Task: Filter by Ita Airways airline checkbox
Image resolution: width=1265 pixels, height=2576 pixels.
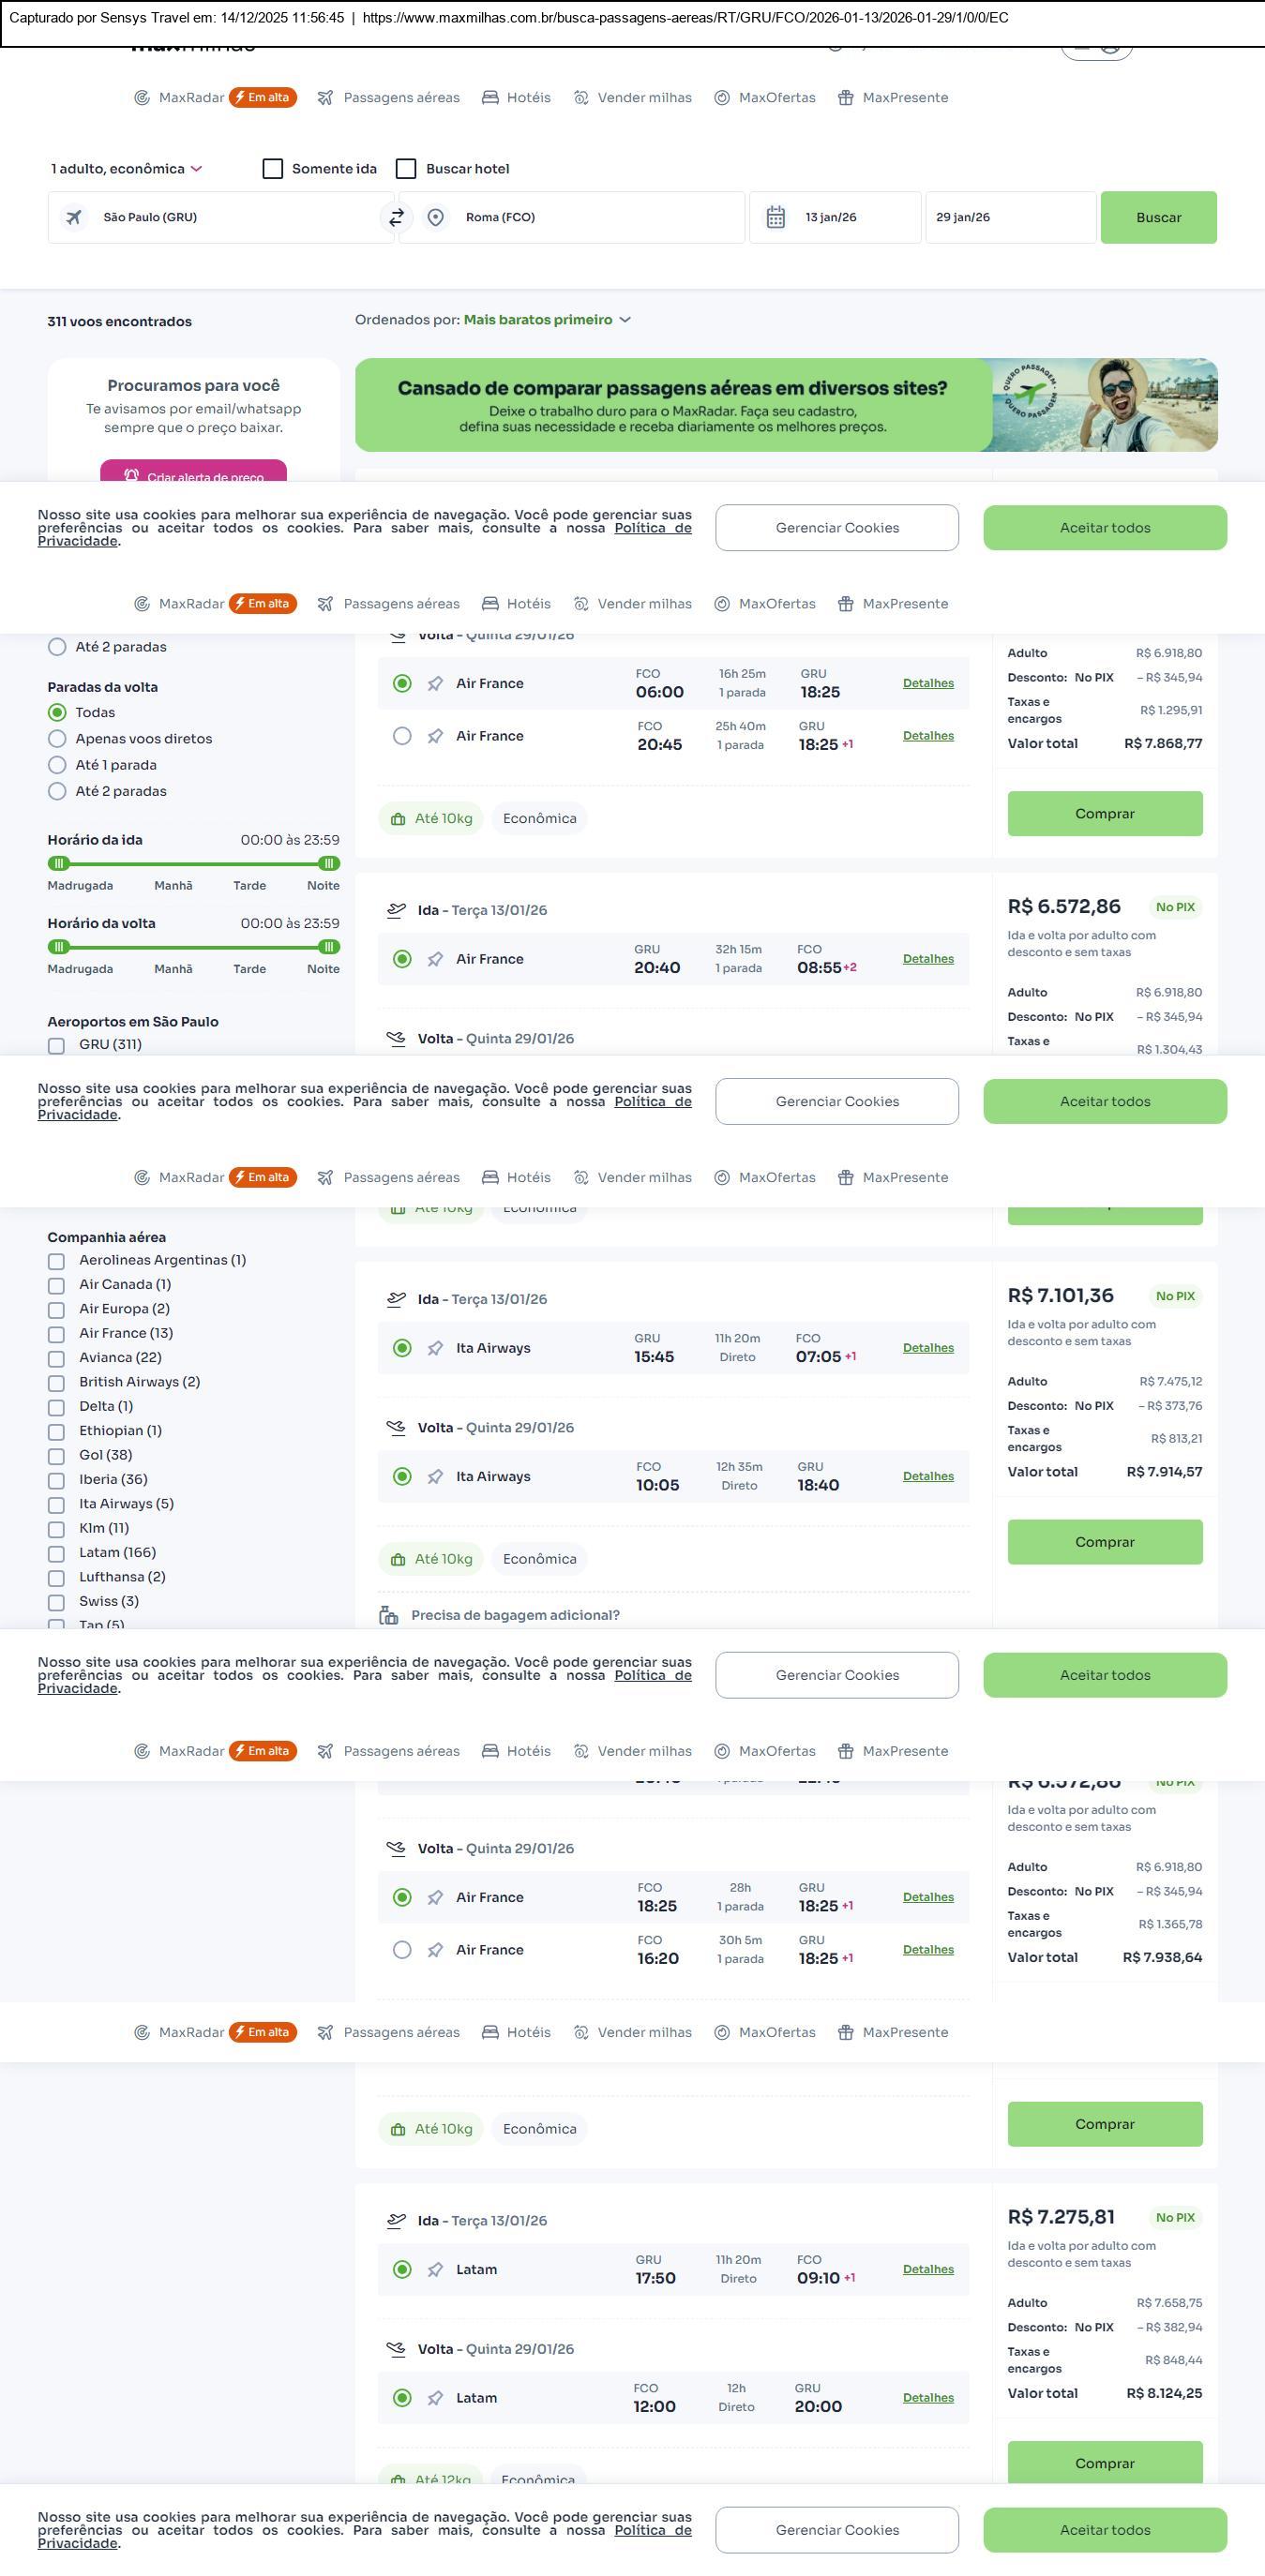Action: click(57, 1505)
